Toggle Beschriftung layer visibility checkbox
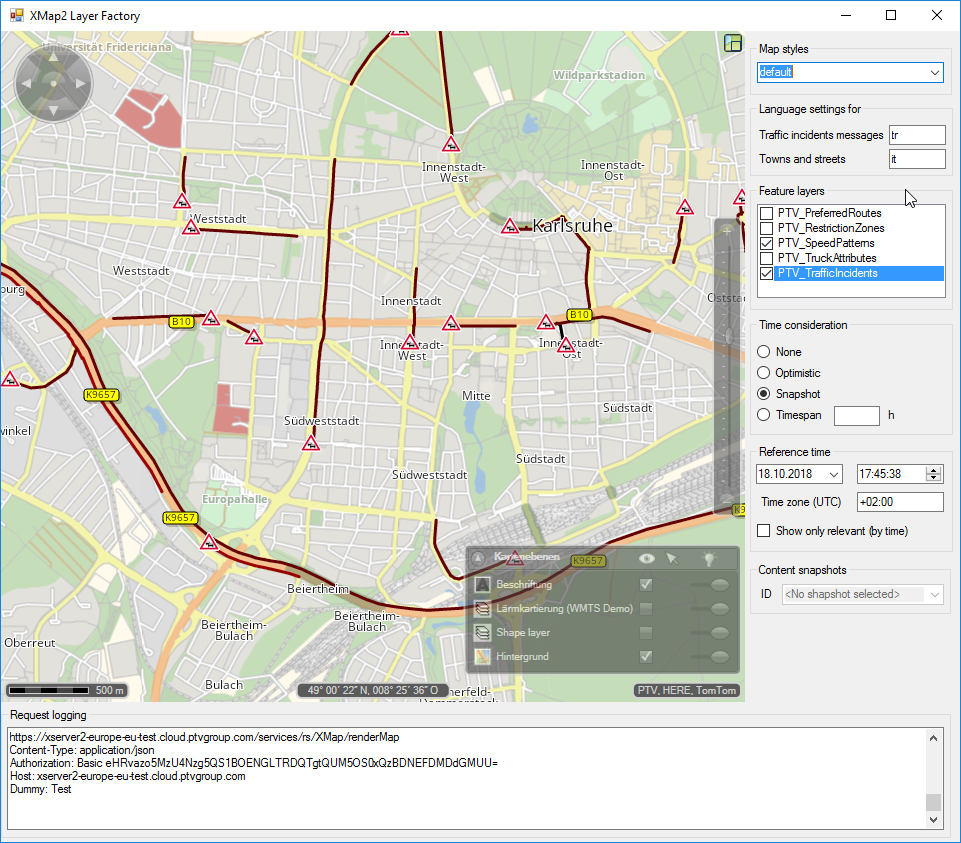The height and width of the screenshot is (843, 961). [x=645, y=584]
